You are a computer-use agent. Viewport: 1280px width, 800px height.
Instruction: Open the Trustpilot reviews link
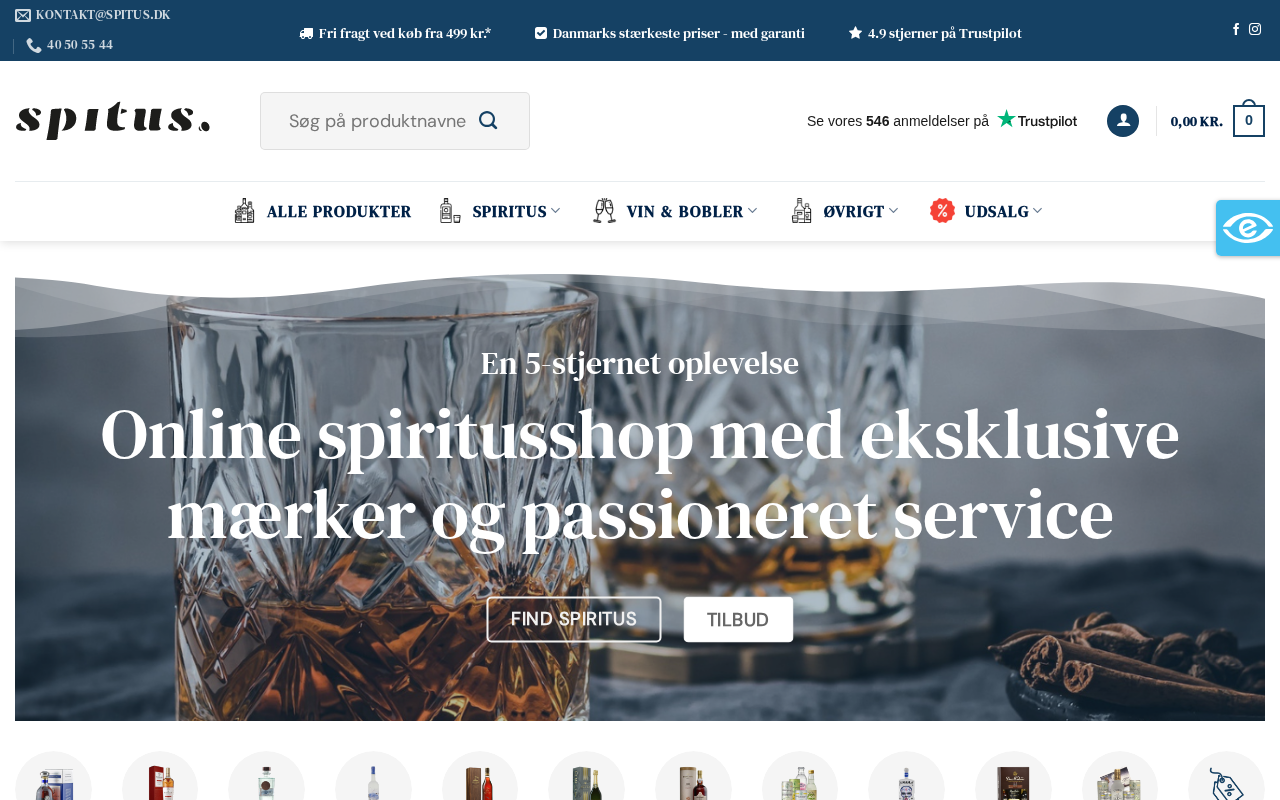point(942,120)
